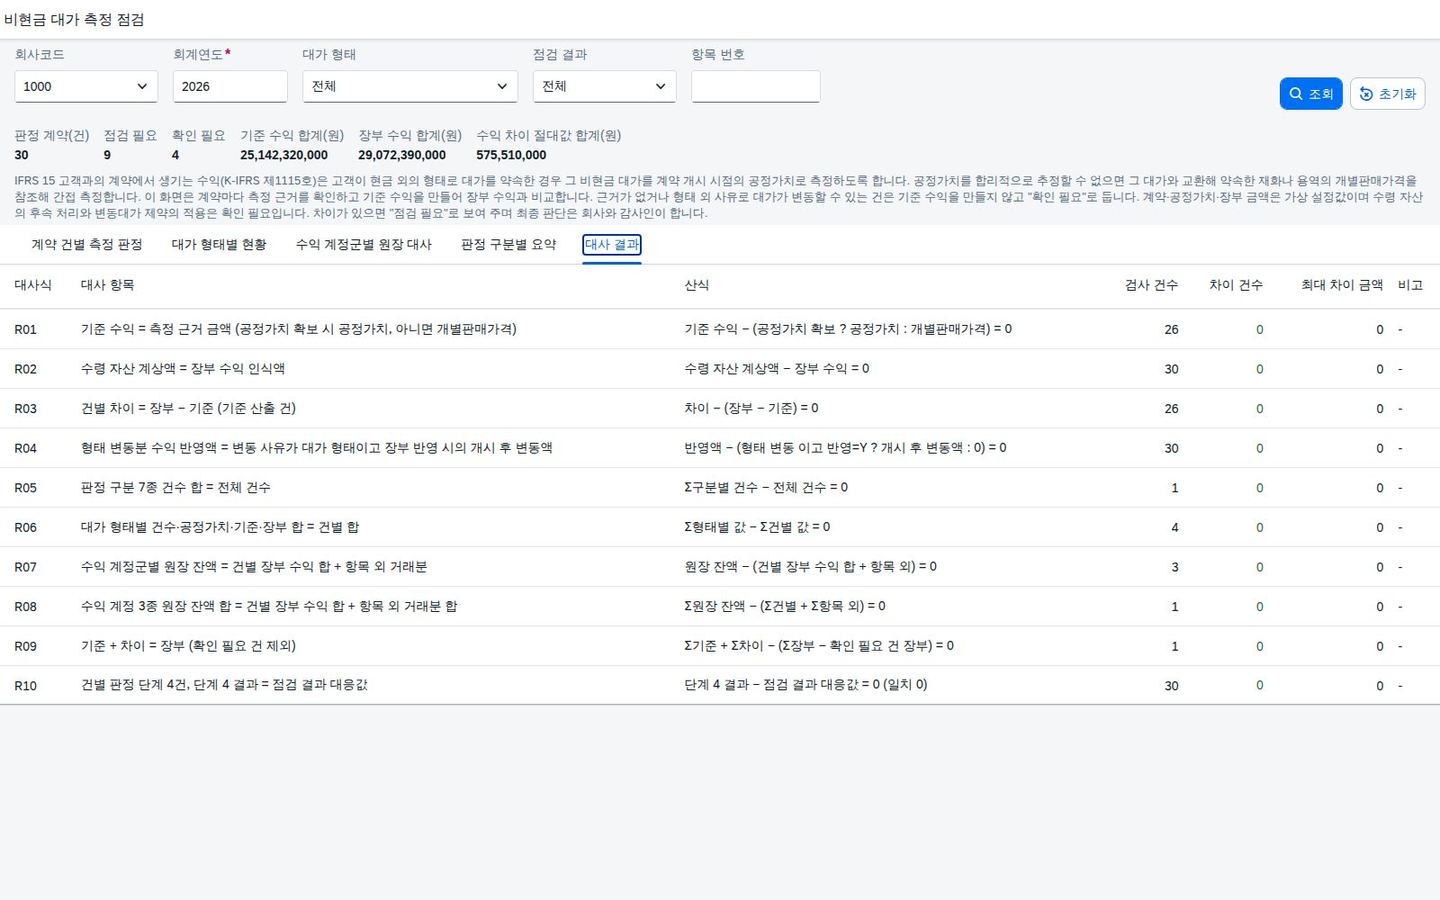The image size is (1440, 900).
Task: Select the R08 row code
Action: coord(25,606)
